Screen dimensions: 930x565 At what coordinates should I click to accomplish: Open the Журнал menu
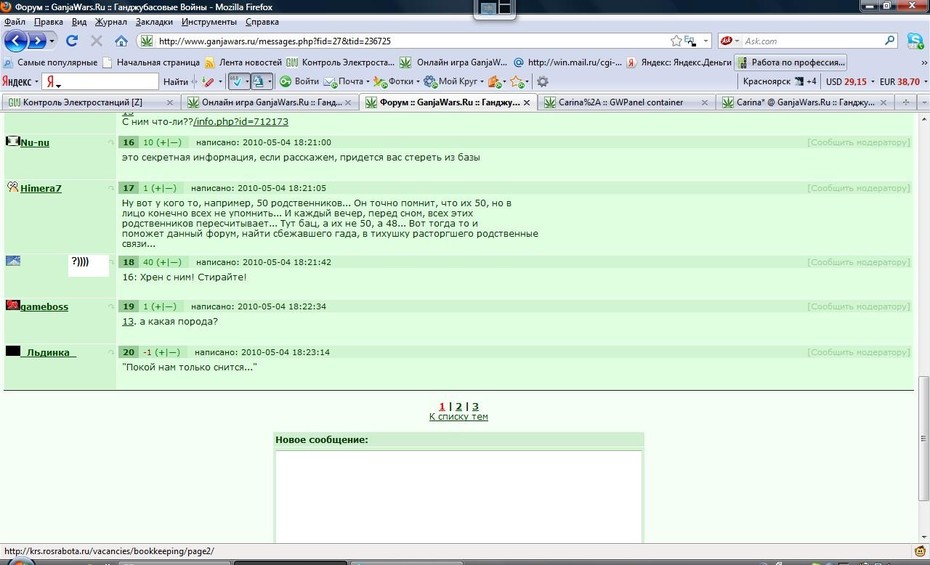pyautogui.click(x=111, y=22)
